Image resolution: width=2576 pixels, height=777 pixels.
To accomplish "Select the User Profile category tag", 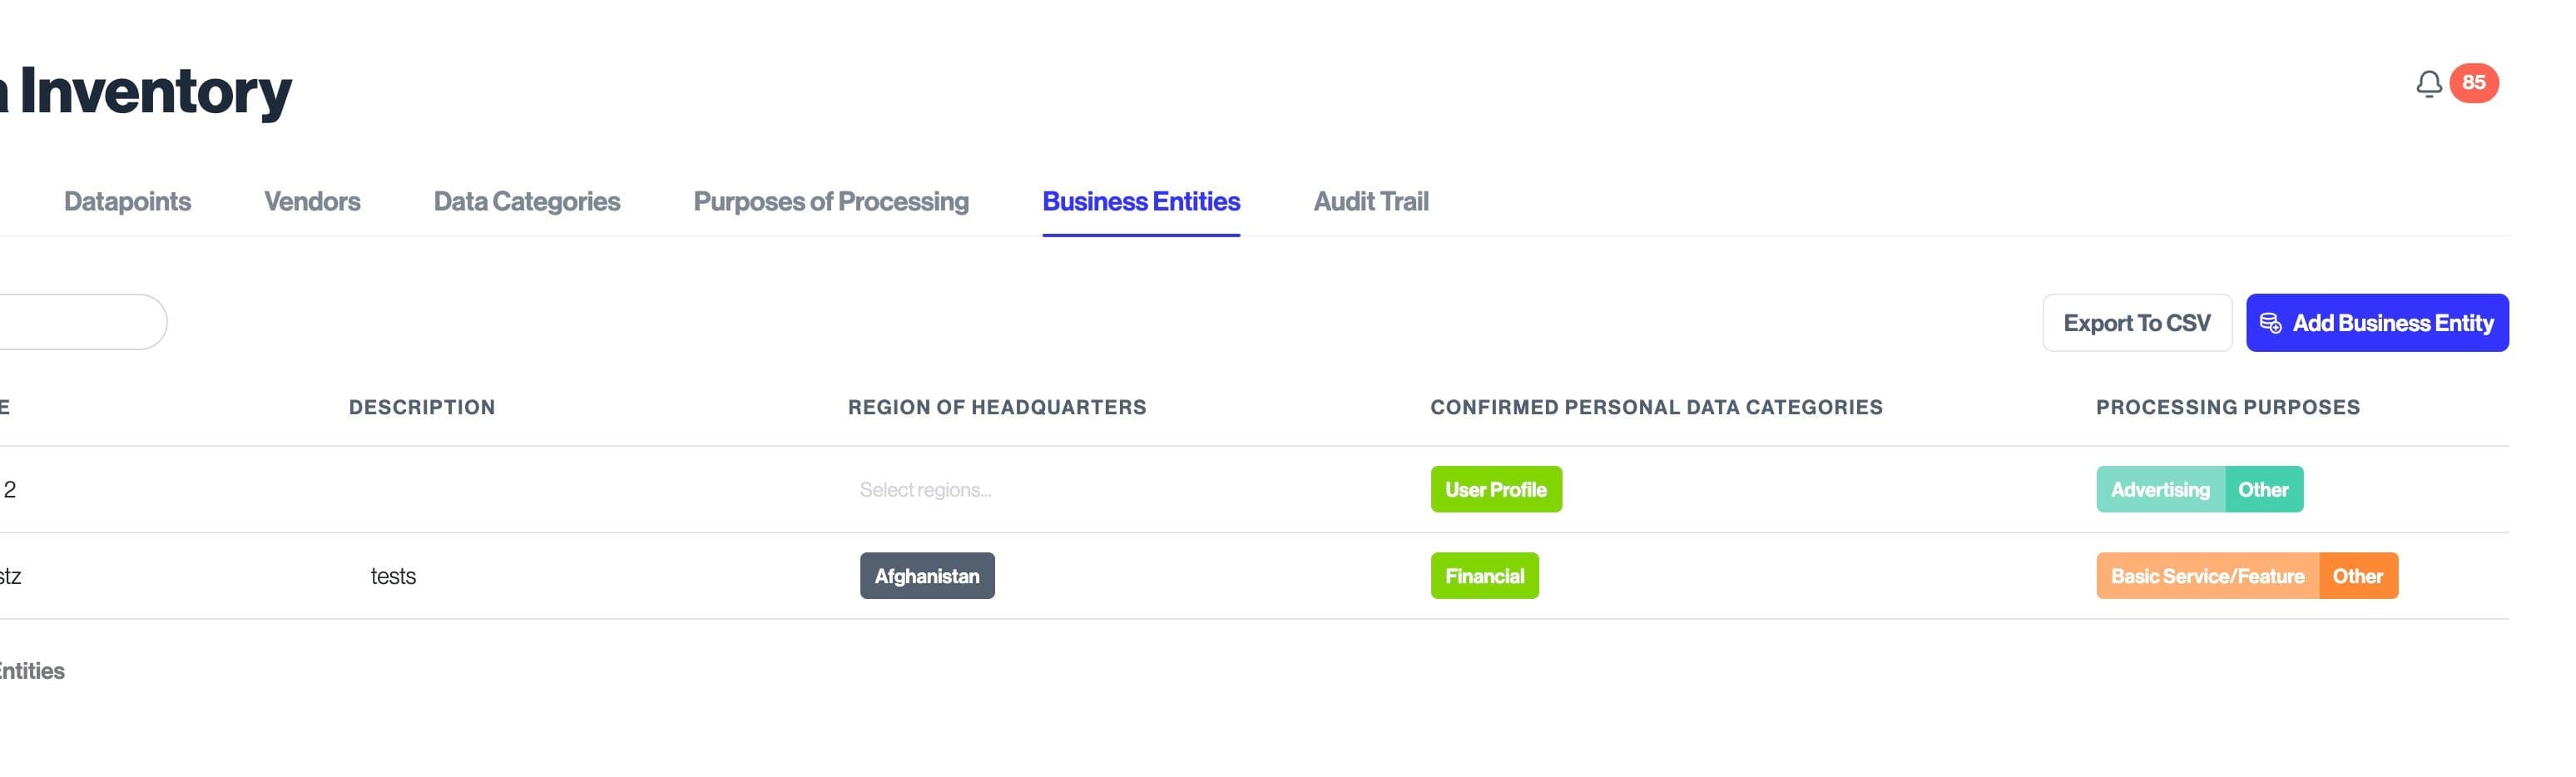I will 1495,490.
